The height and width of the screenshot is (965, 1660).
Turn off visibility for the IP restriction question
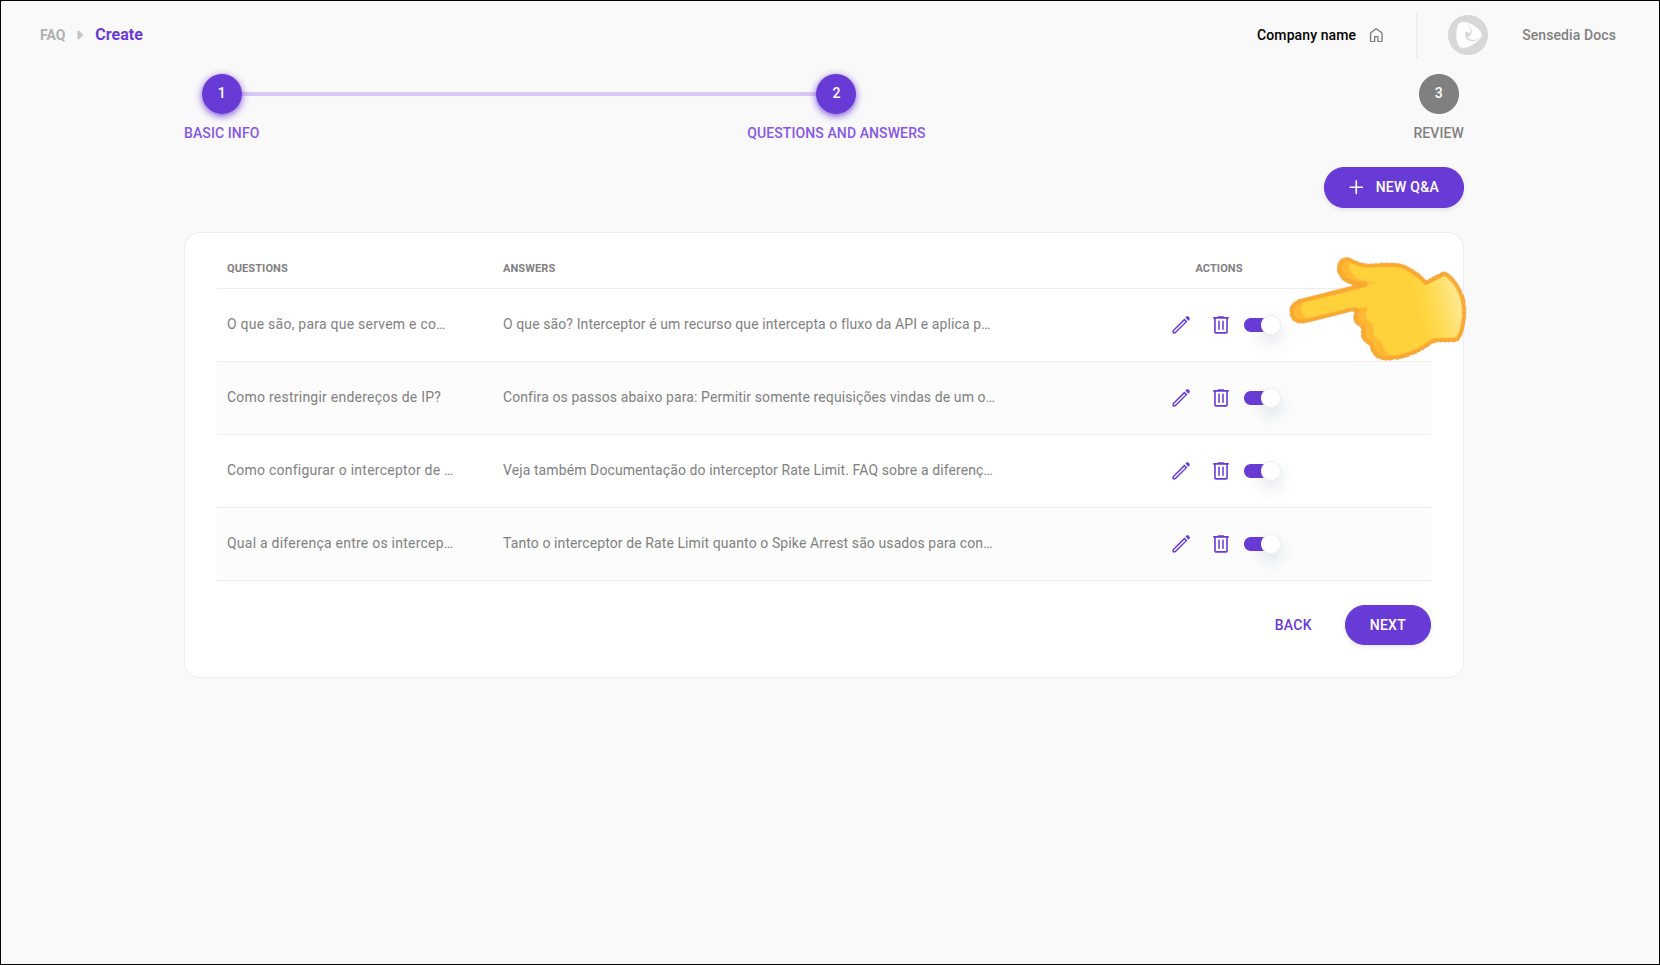tap(1261, 397)
